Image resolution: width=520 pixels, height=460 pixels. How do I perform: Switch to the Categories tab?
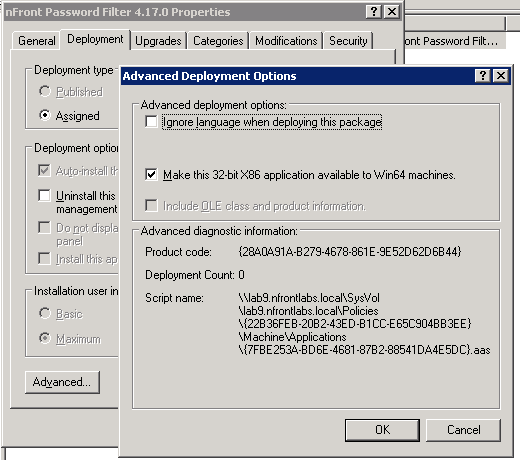(218, 41)
